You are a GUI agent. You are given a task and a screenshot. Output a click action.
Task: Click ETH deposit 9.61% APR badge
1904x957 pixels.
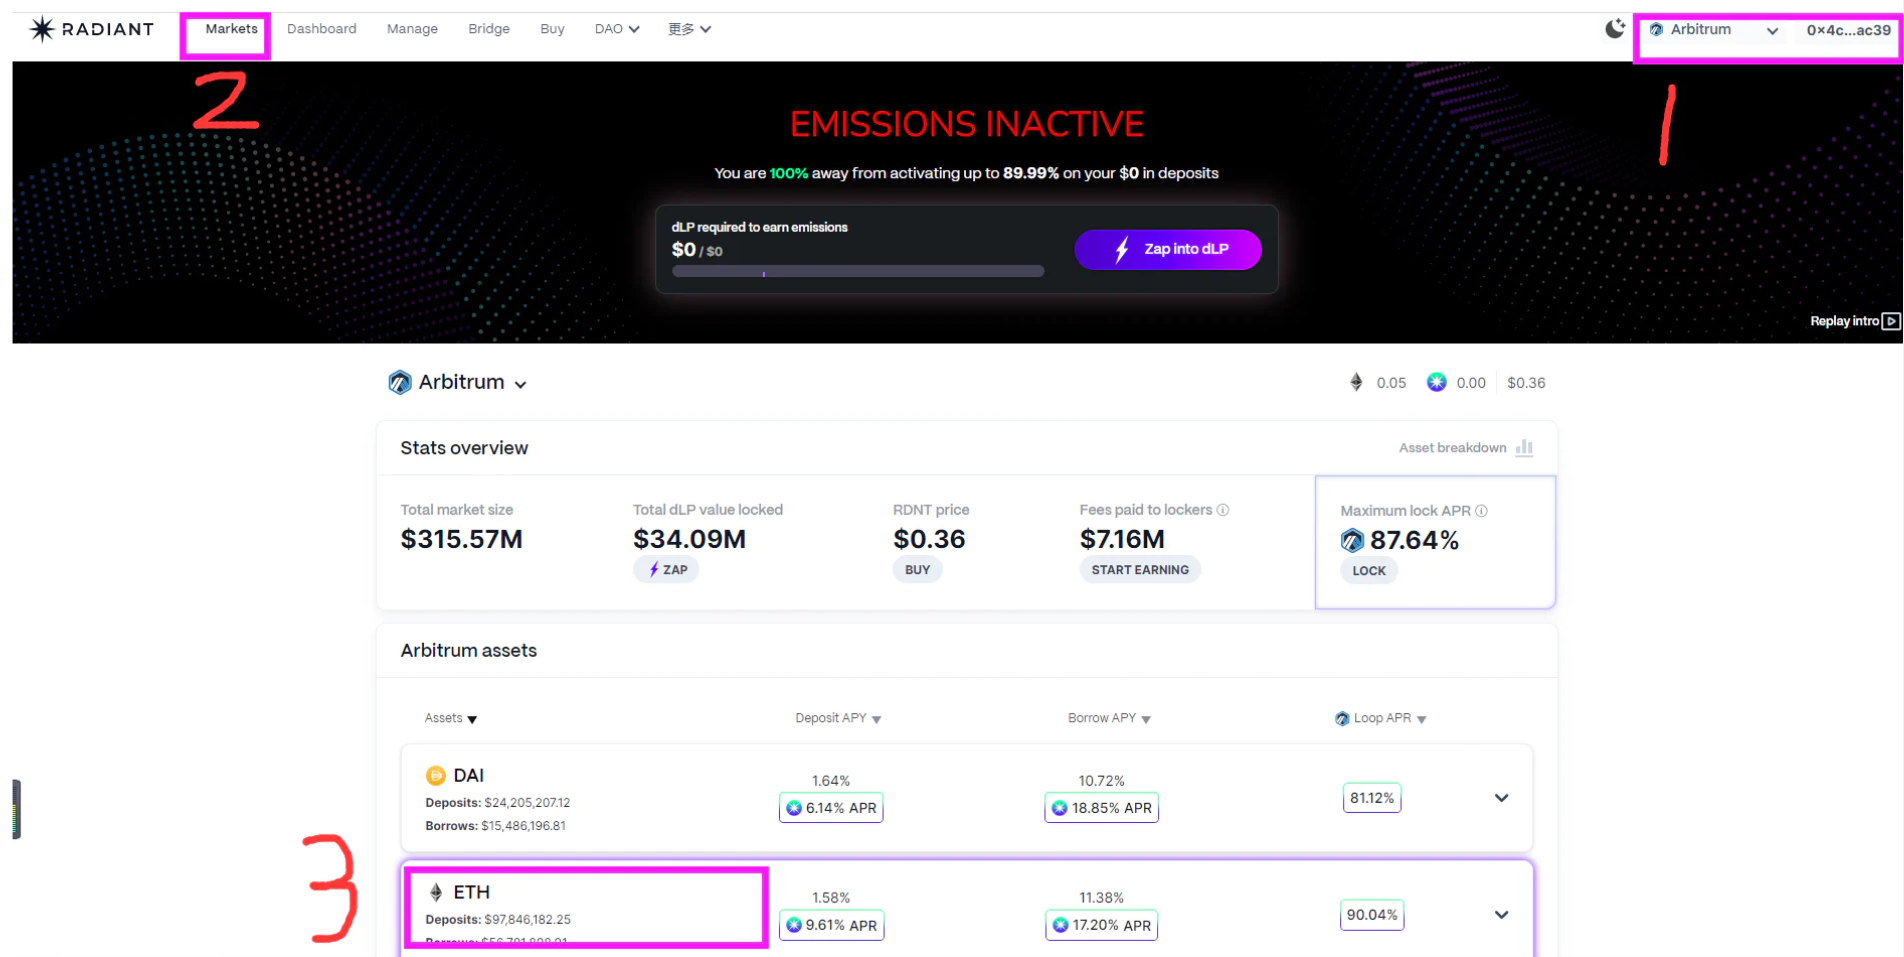(x=831, y=925)
